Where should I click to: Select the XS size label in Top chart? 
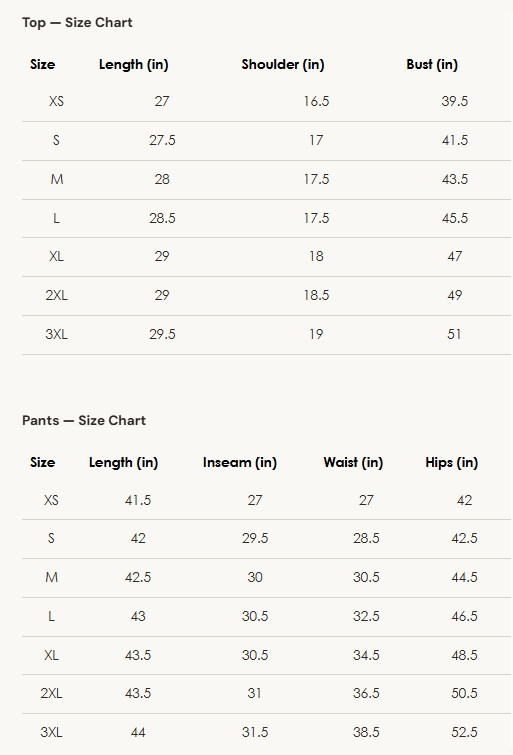click(56, 101)
